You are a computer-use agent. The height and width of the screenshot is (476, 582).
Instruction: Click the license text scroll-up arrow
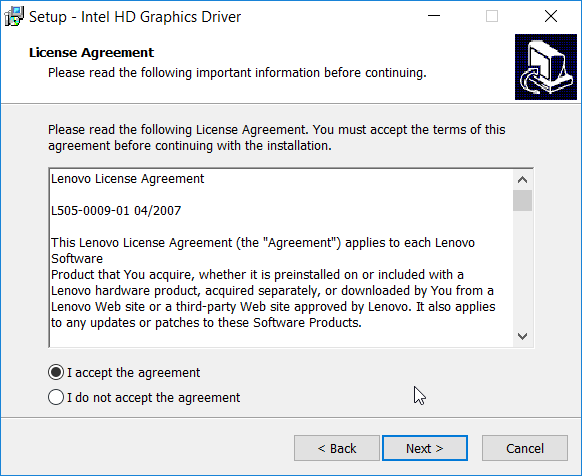(x=522, y=180)
